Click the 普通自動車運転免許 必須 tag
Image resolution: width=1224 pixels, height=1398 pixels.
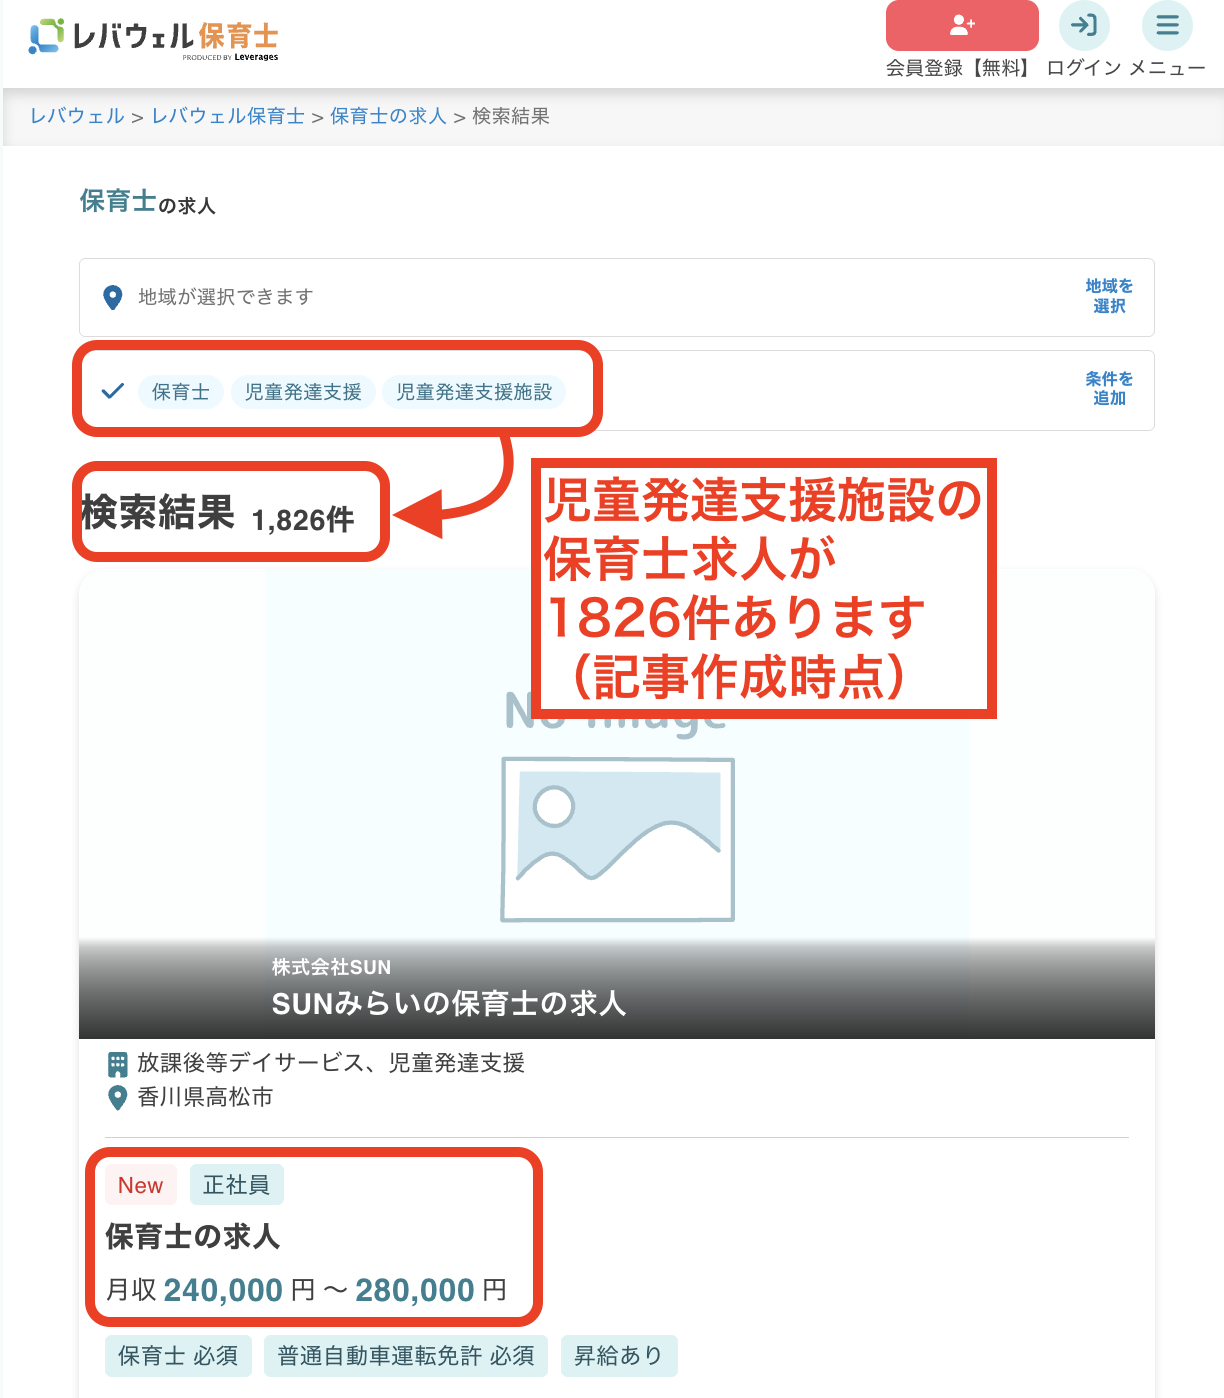click(x=406, y=1356)
